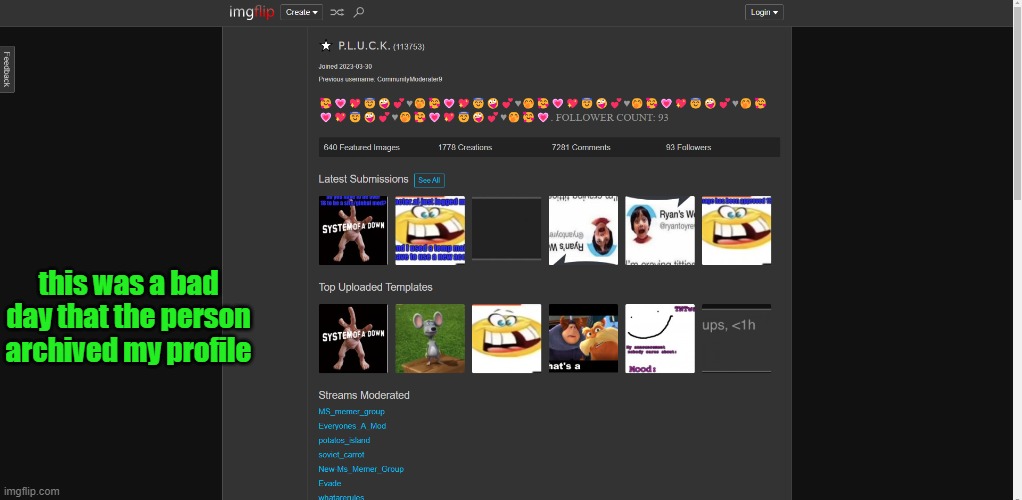
Task: Click See All next to Latest Submissions
Action: 429,180
